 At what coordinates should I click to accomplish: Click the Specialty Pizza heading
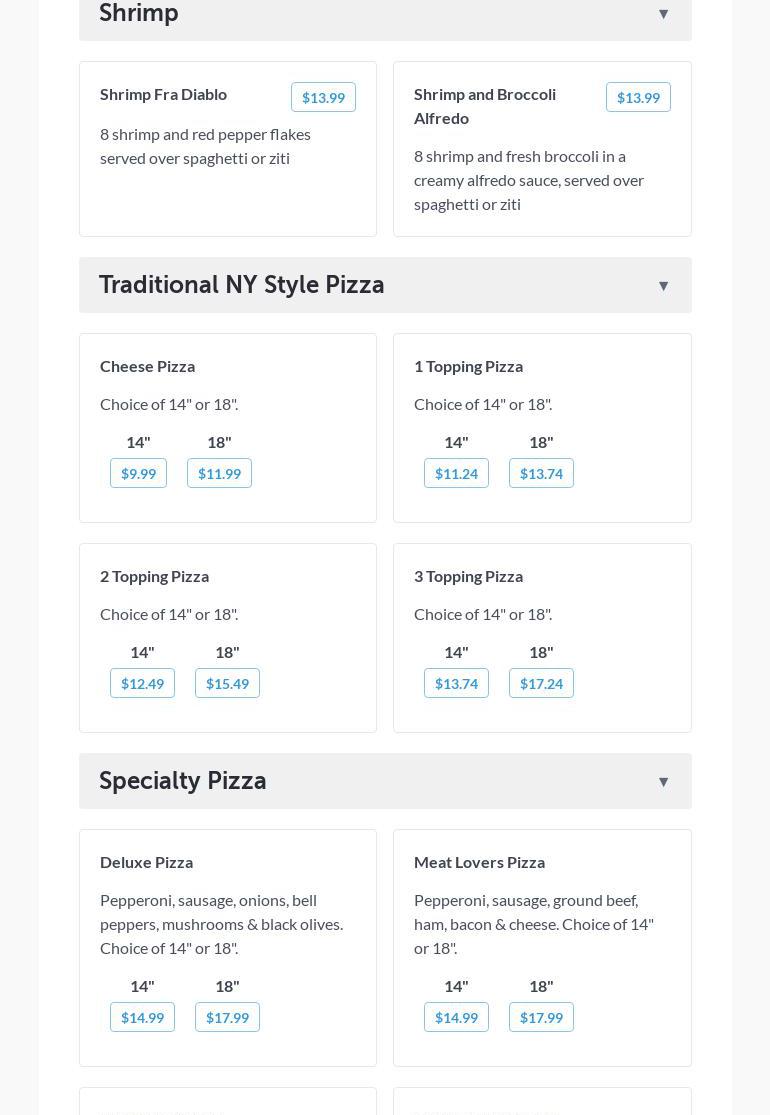tap(183, 781)
